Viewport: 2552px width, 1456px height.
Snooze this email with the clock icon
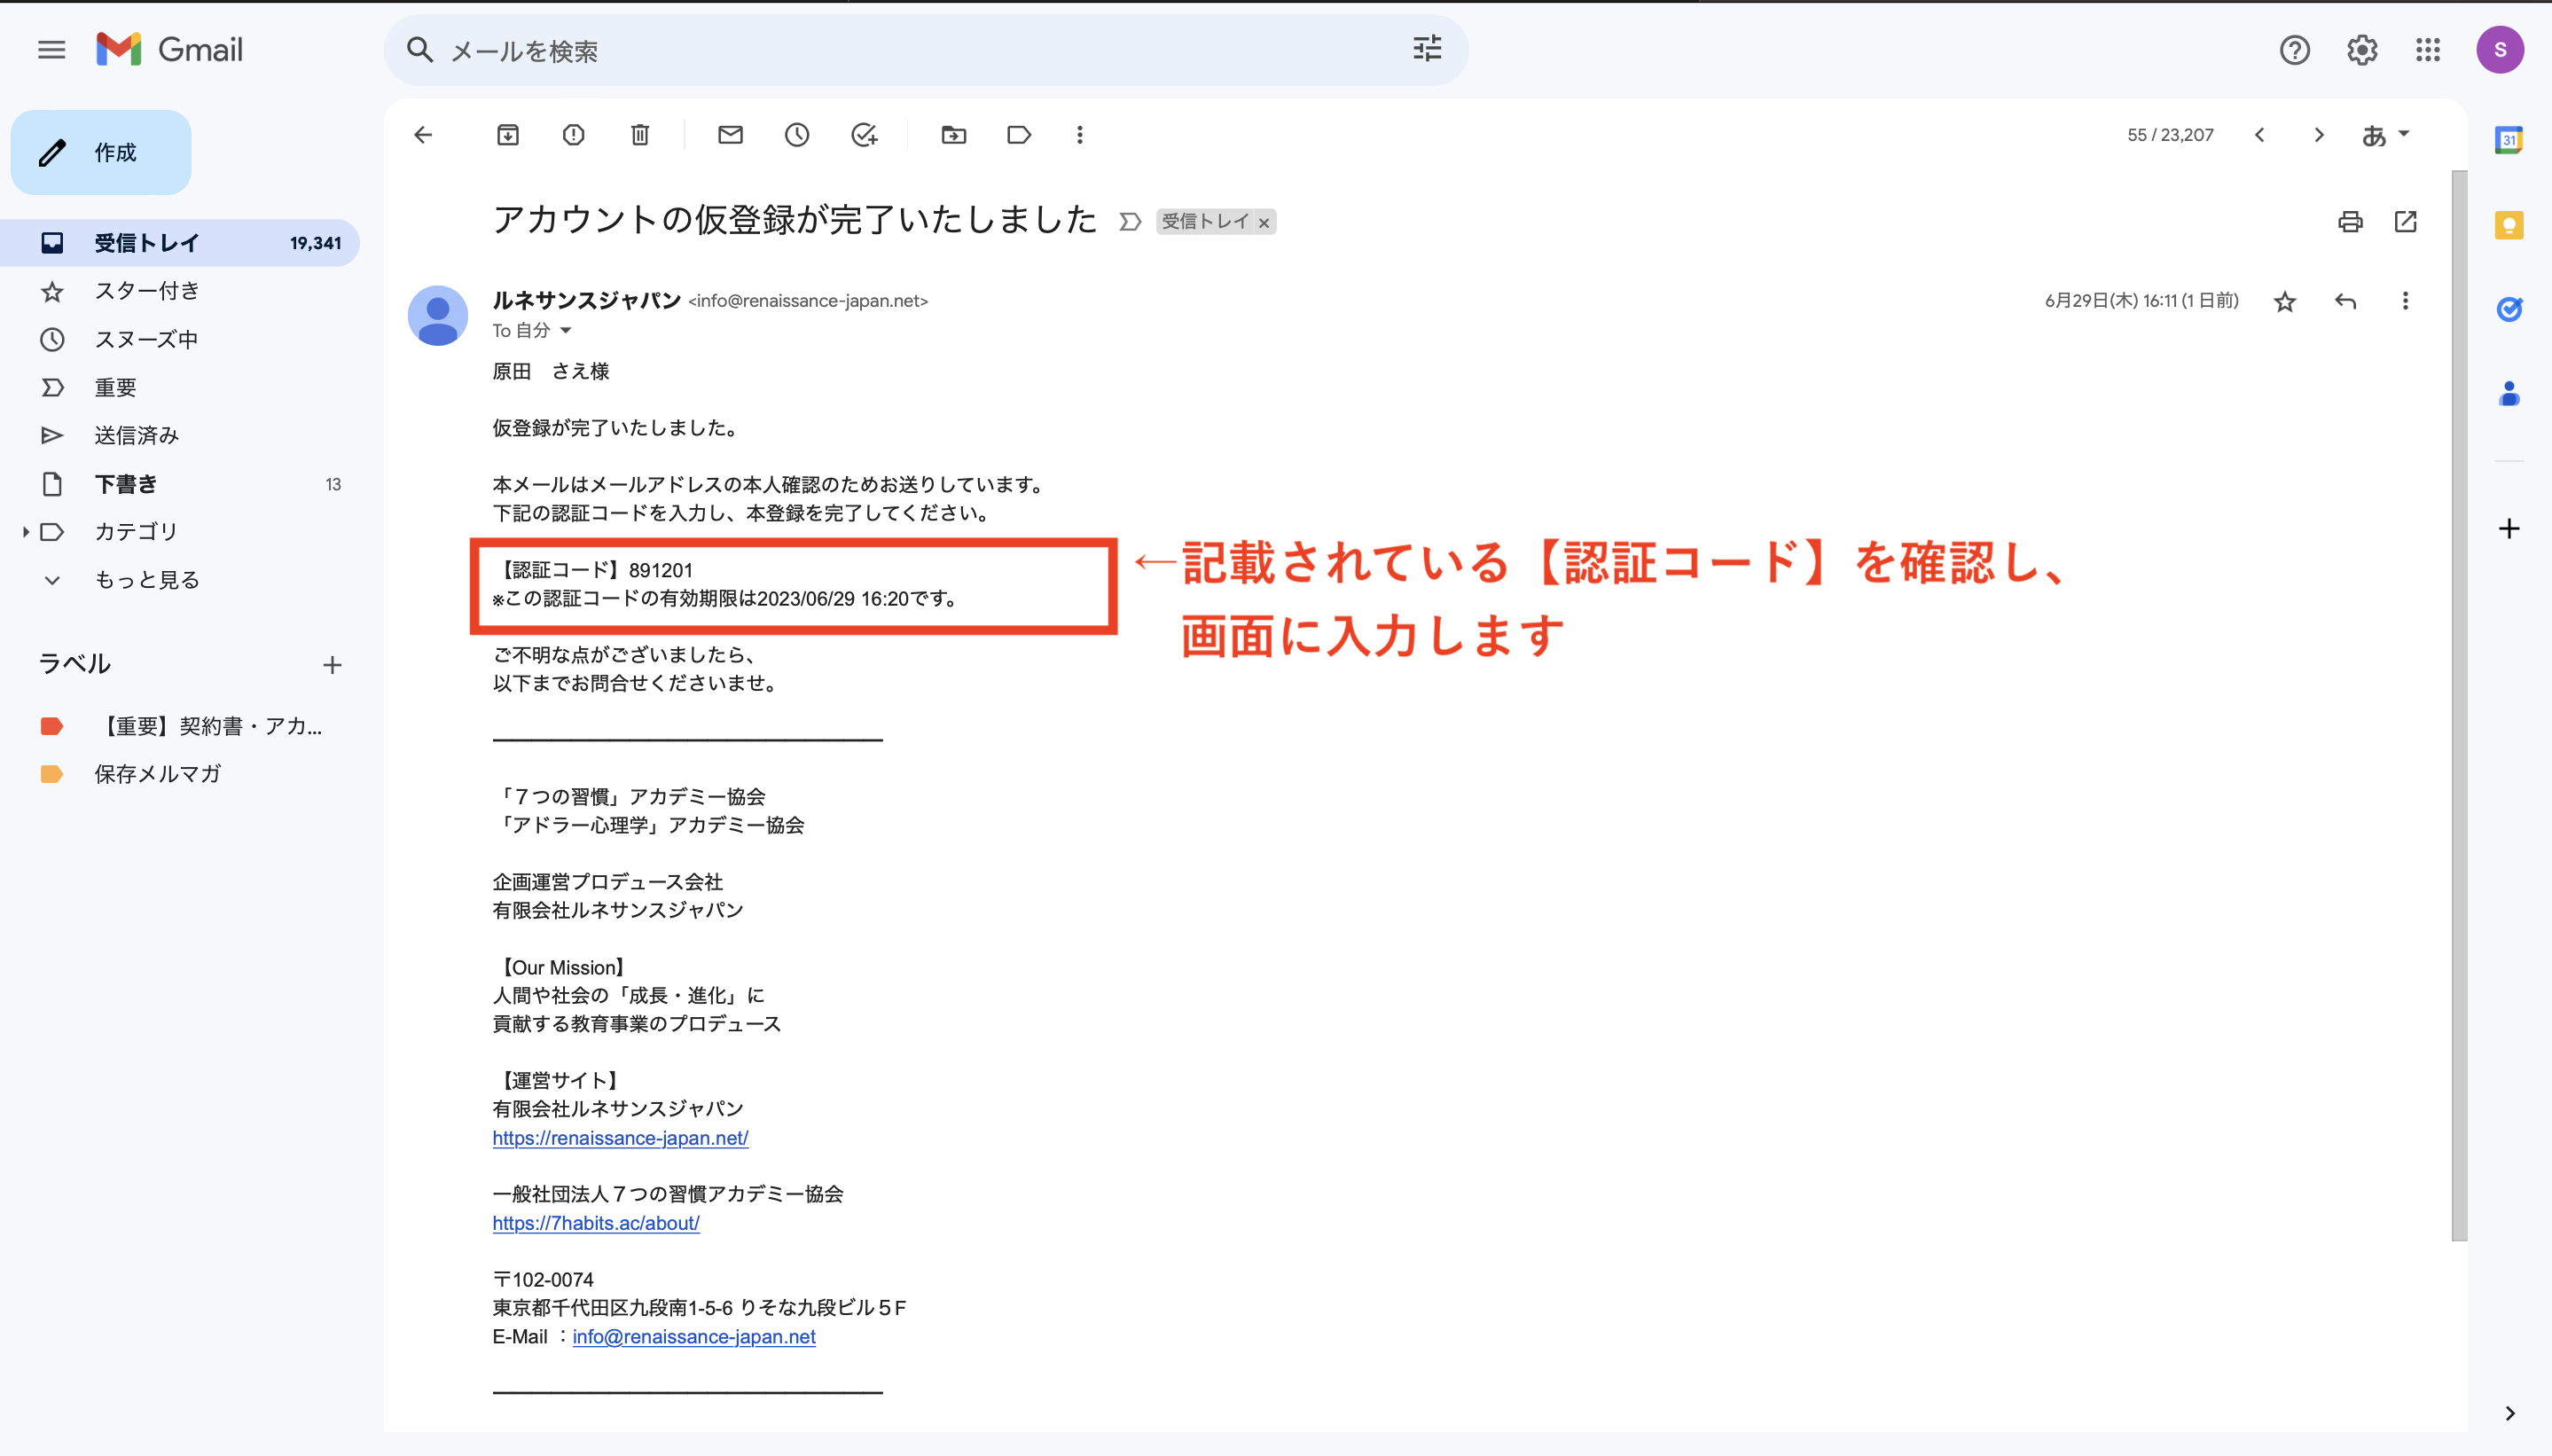pyautogui.click(x=797, y=135)
